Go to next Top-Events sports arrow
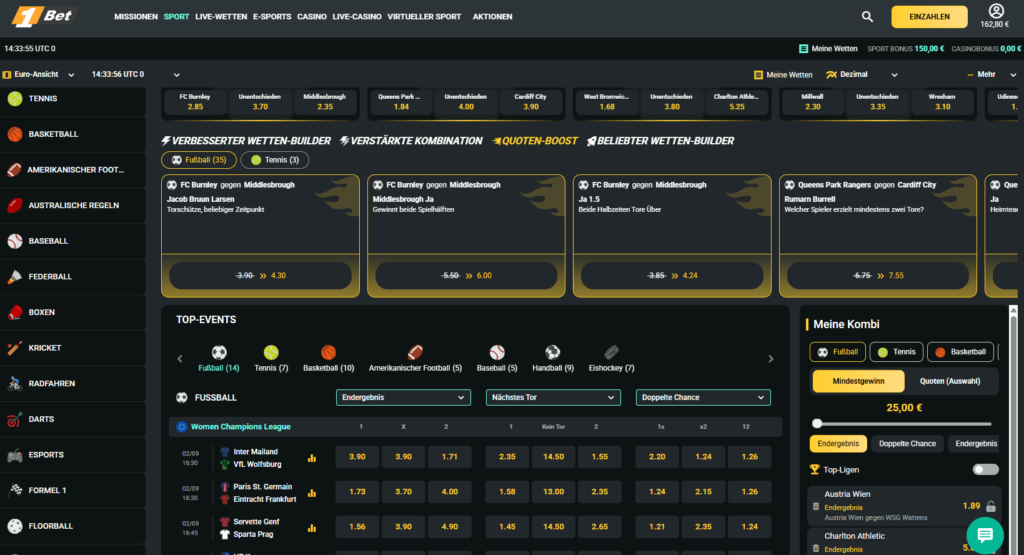The height and width of the screenshot is (555, 1024). point(771,358)
